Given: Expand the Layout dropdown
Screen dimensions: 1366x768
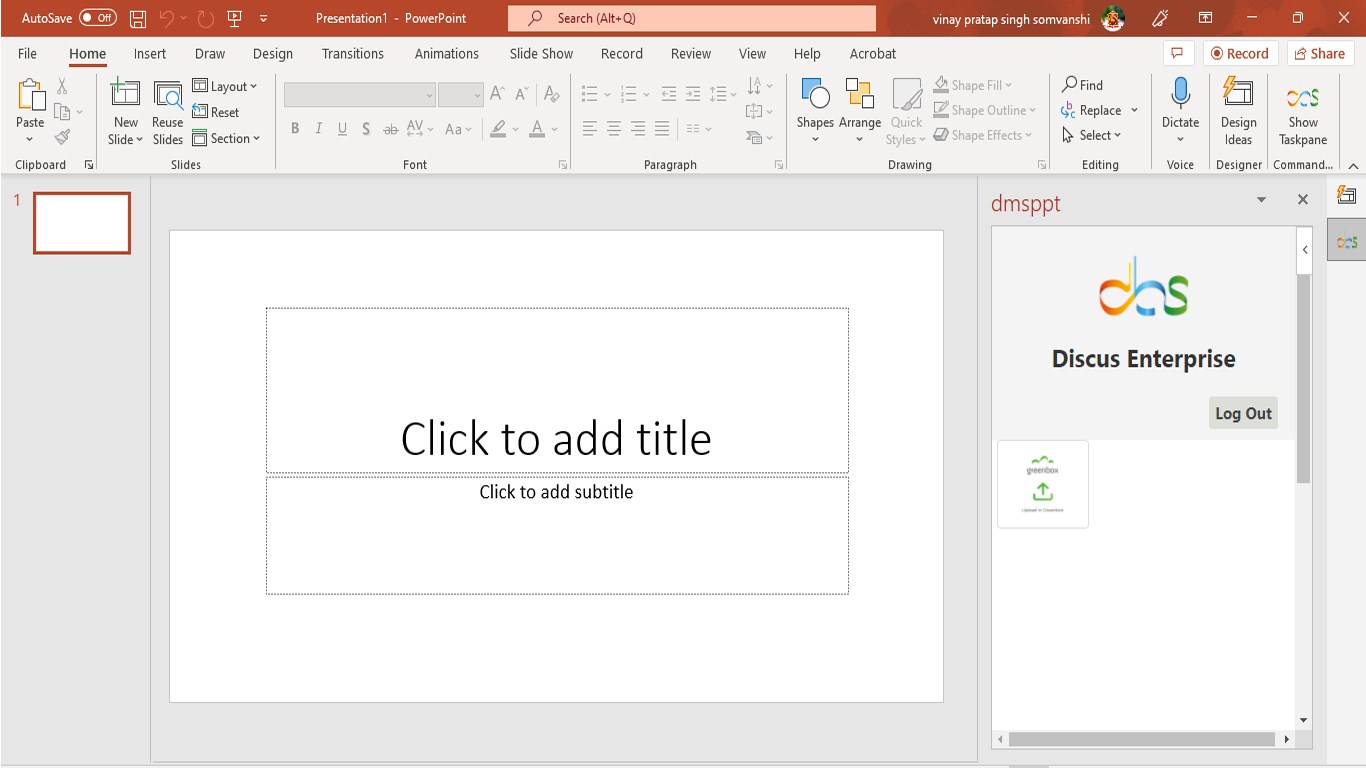Looking at the screenshot, I should click(x=225, y=86).
